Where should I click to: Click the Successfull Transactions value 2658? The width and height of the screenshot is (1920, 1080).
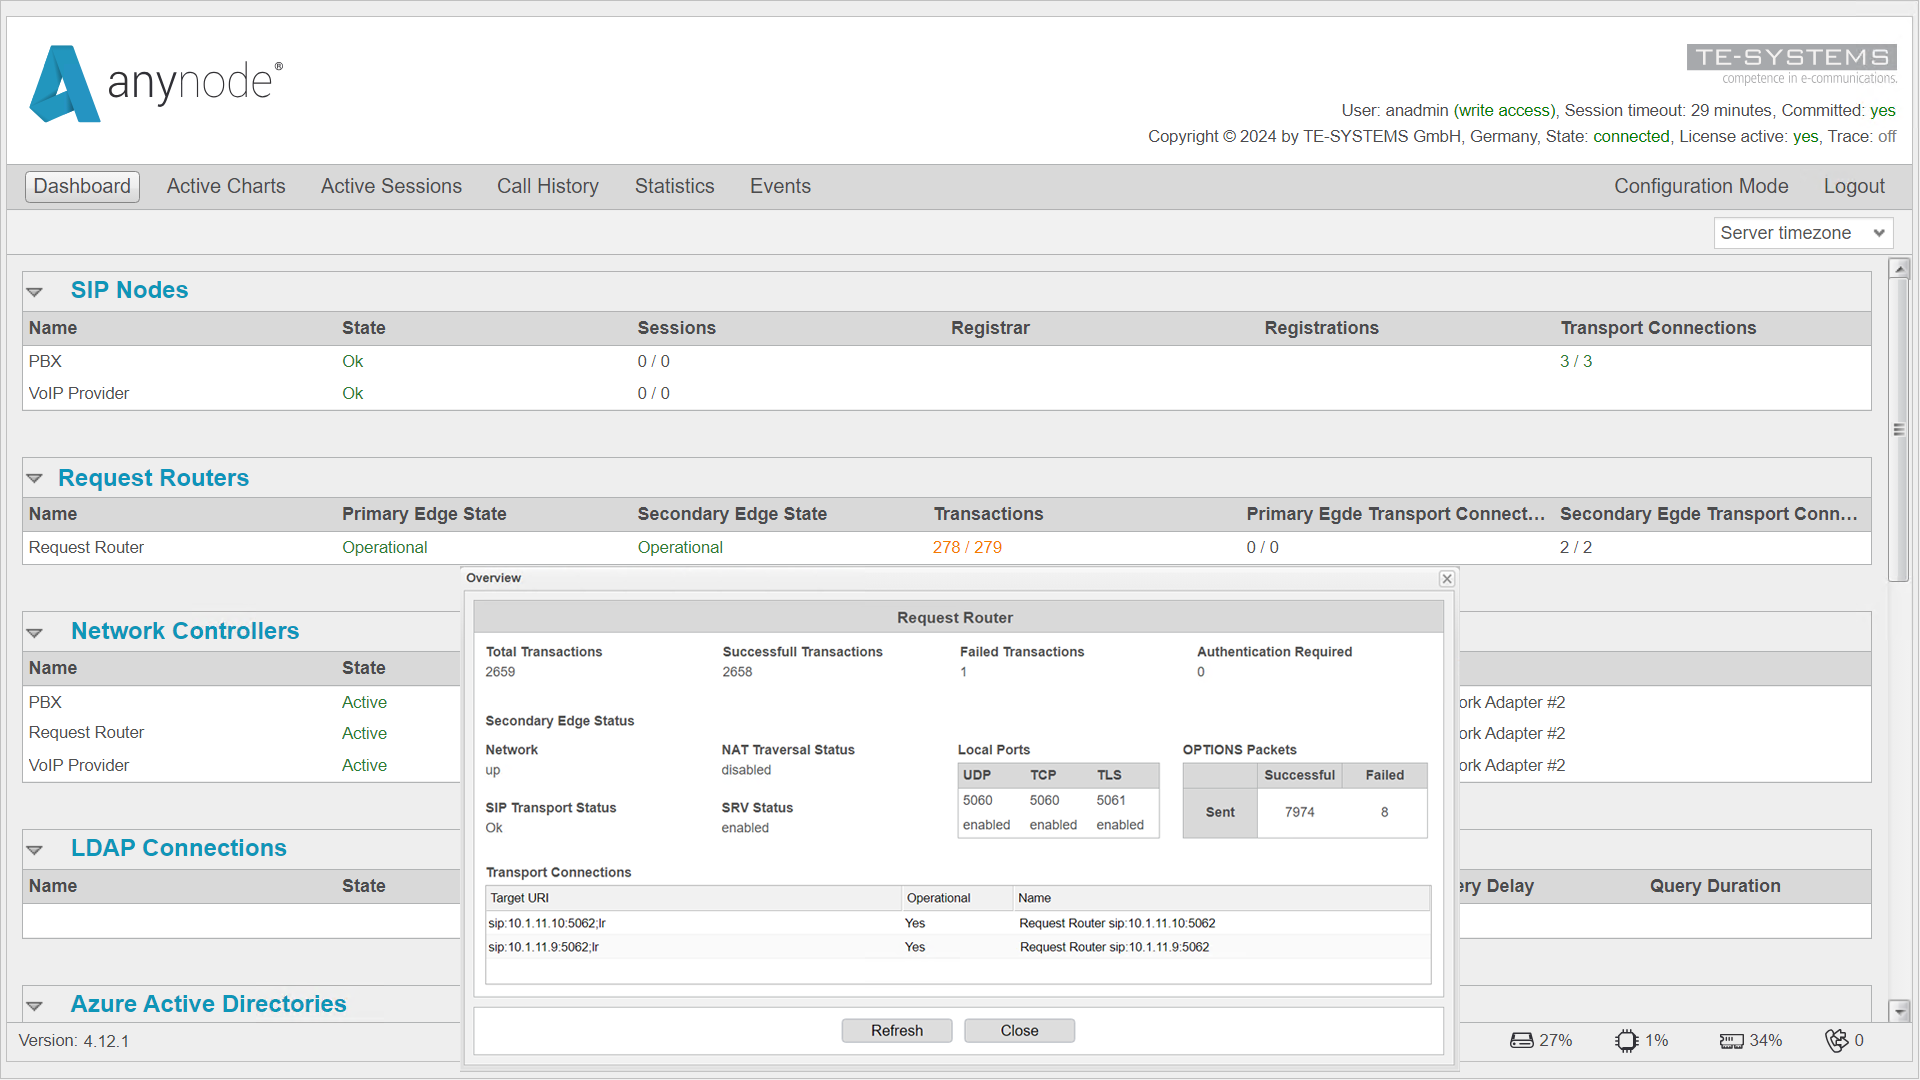[x=737, y=673]
